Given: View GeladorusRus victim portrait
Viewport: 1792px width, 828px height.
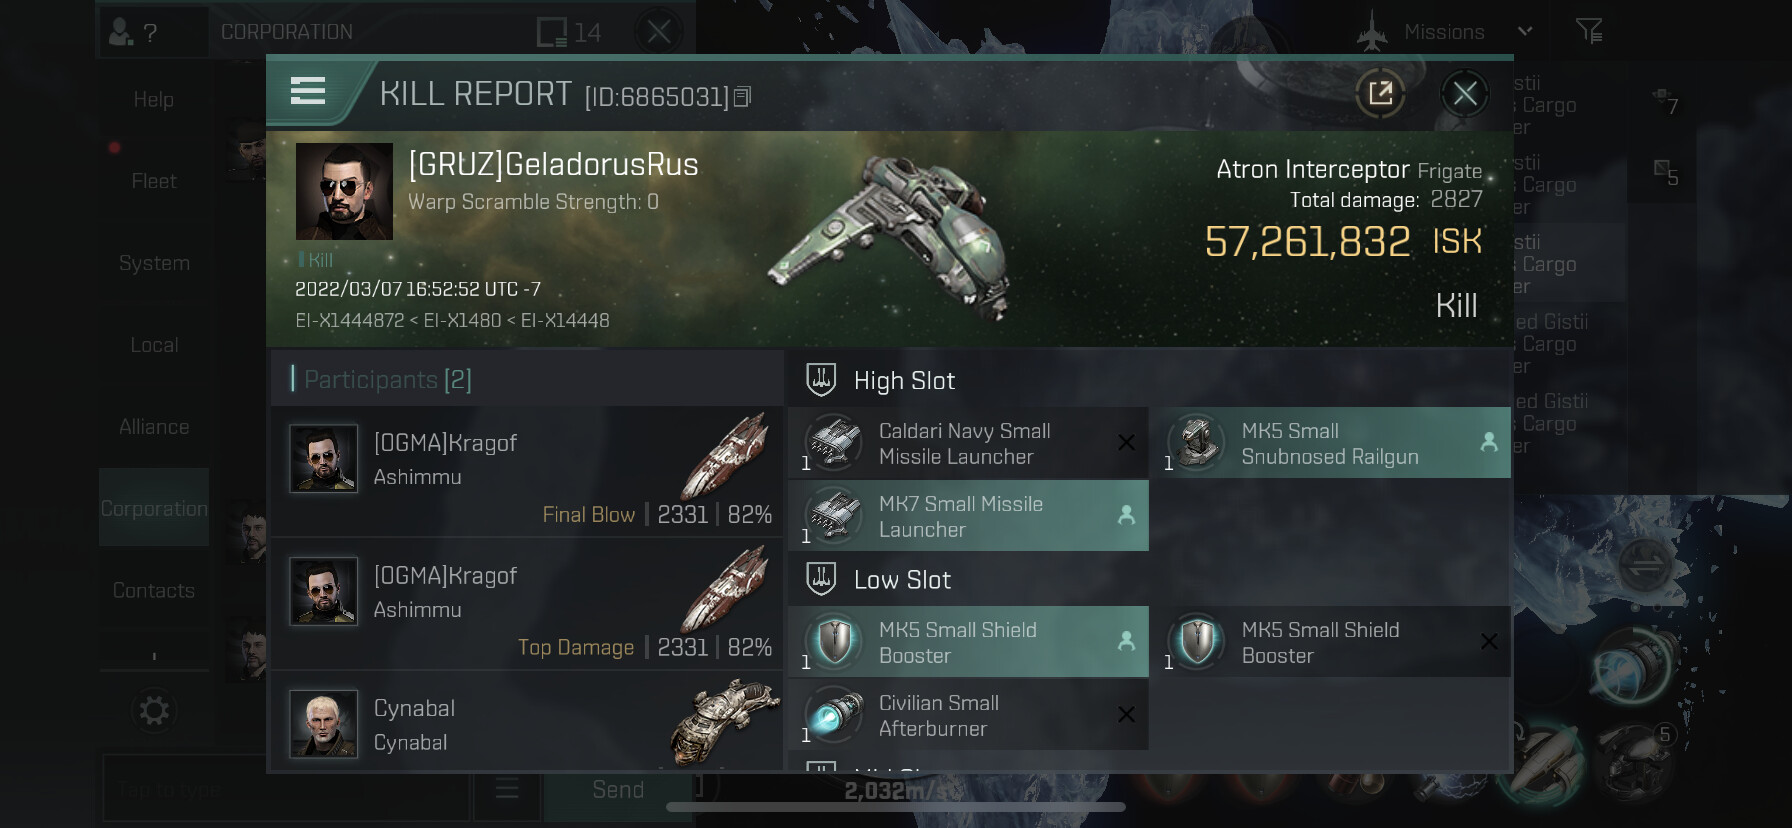Looking at the screenshot, I should pos(344,191).
